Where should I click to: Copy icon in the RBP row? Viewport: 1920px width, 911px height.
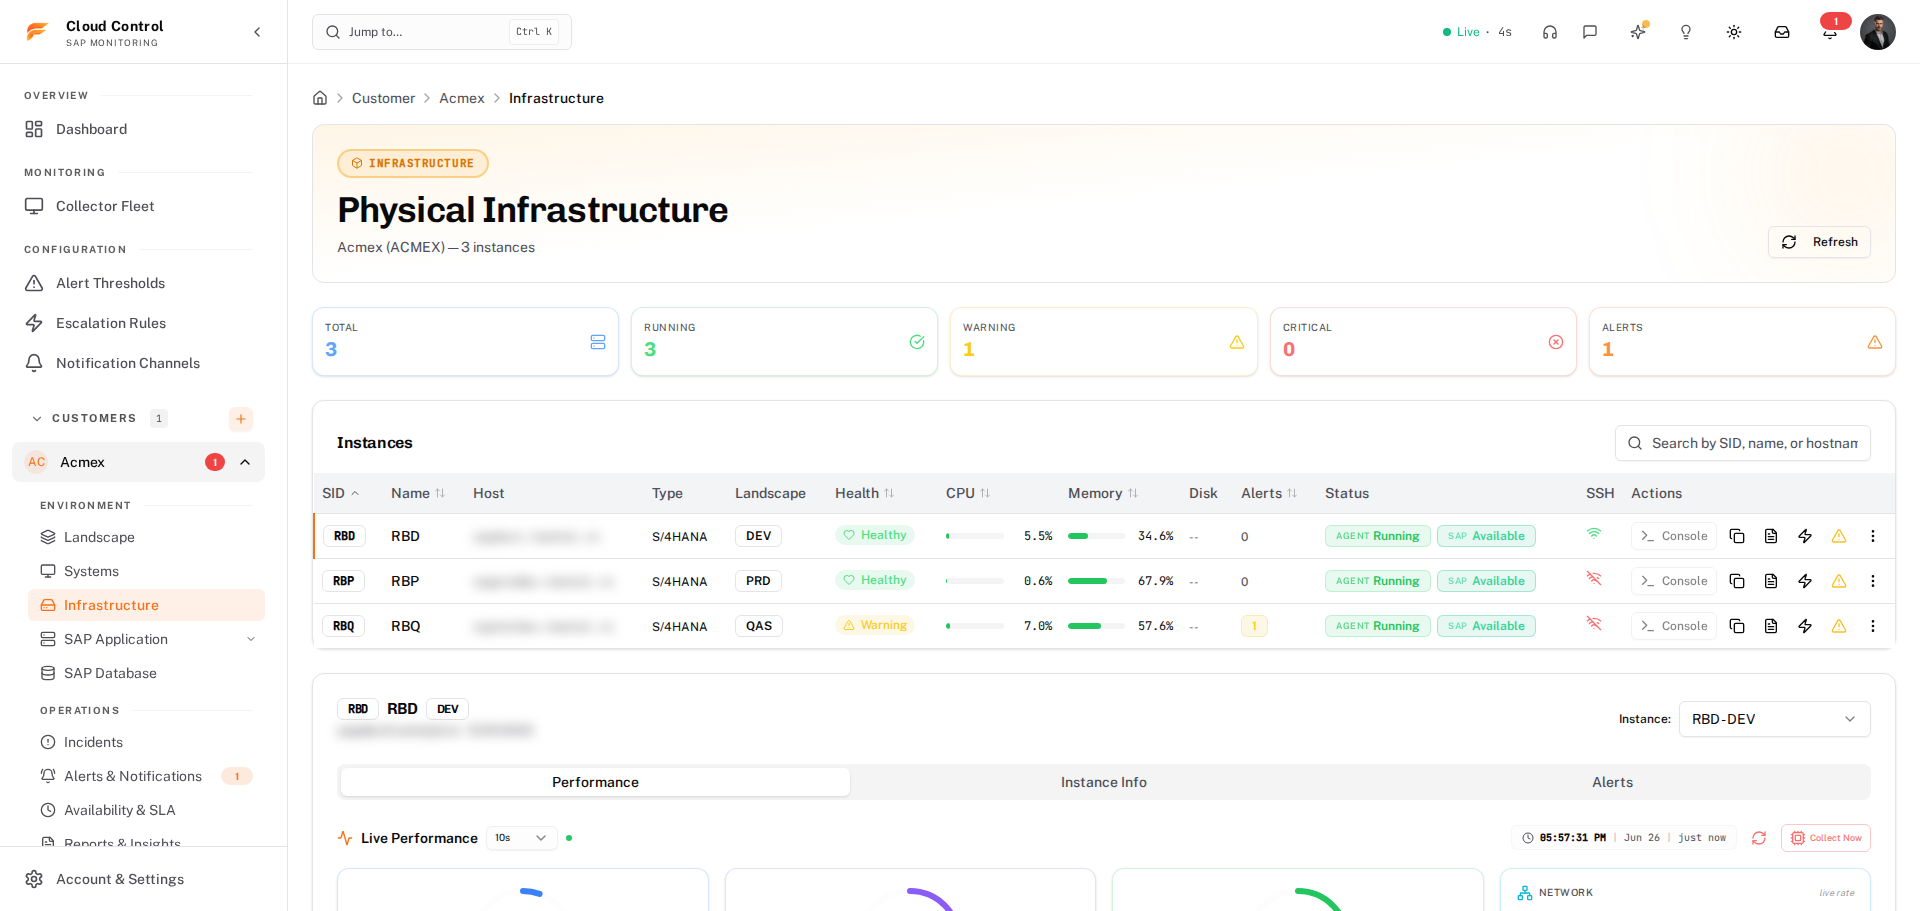click(1737, 581)
